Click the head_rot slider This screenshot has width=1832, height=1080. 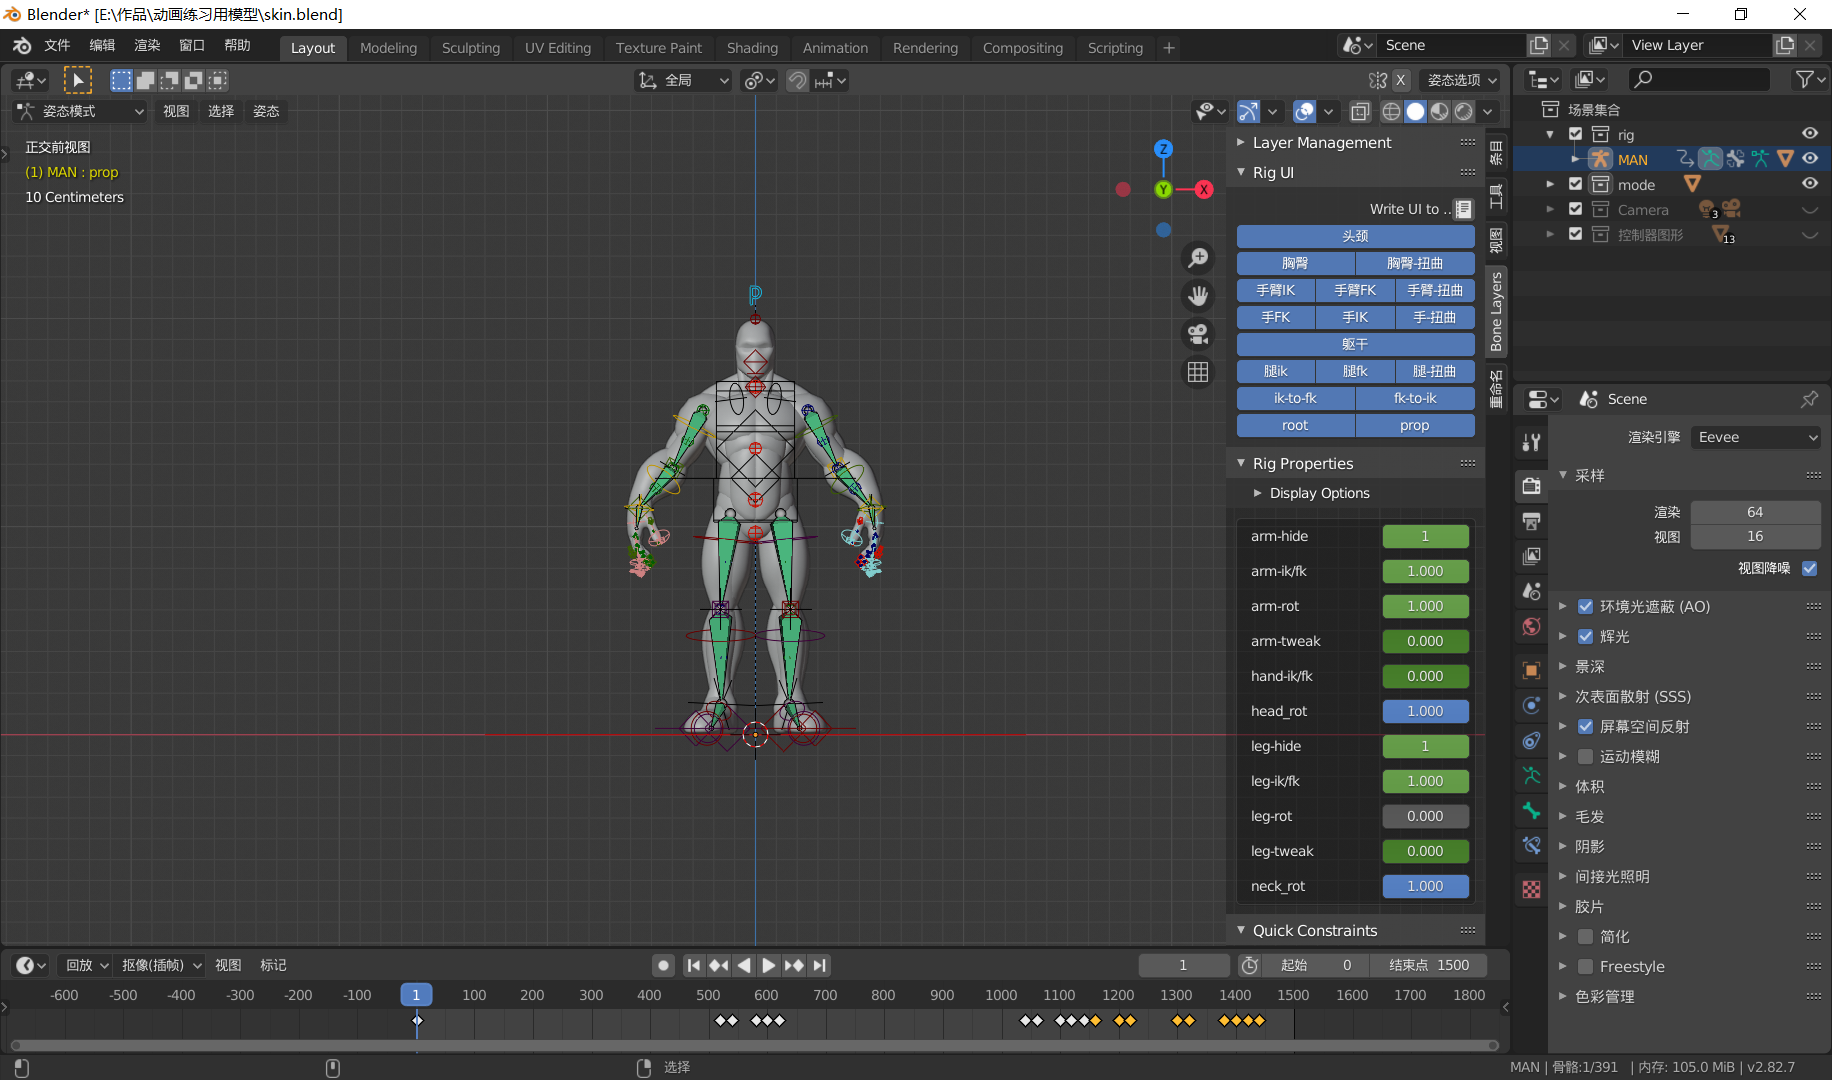(1425, 711)
